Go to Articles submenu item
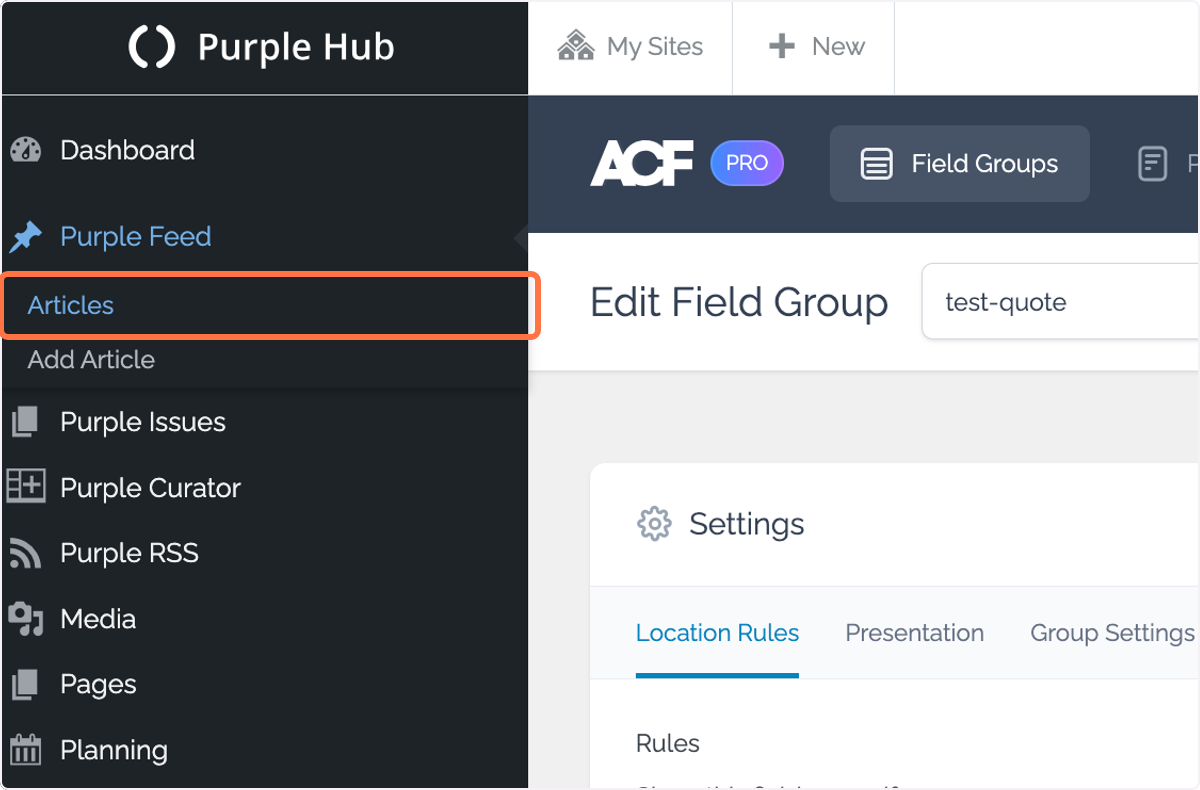 pos(71,305)
